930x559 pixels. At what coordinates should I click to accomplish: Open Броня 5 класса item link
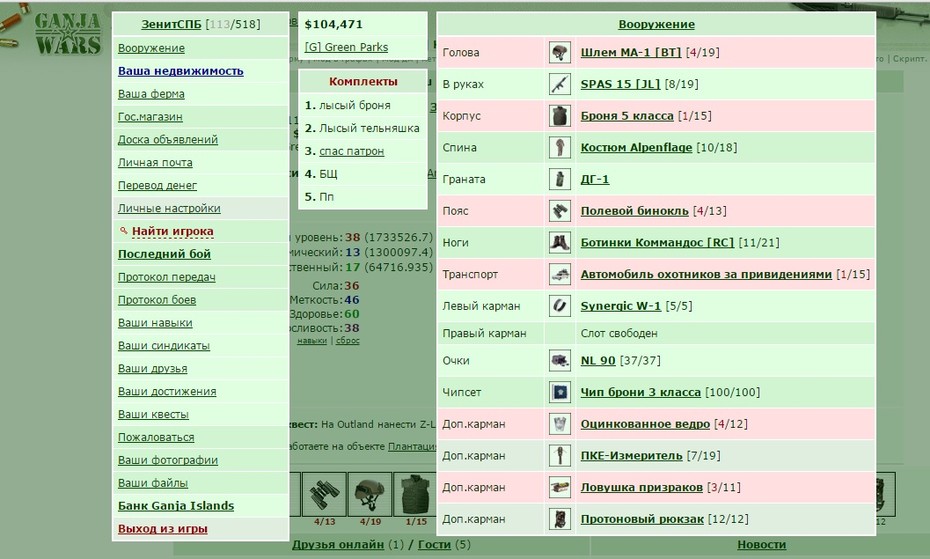pos(627,116)
